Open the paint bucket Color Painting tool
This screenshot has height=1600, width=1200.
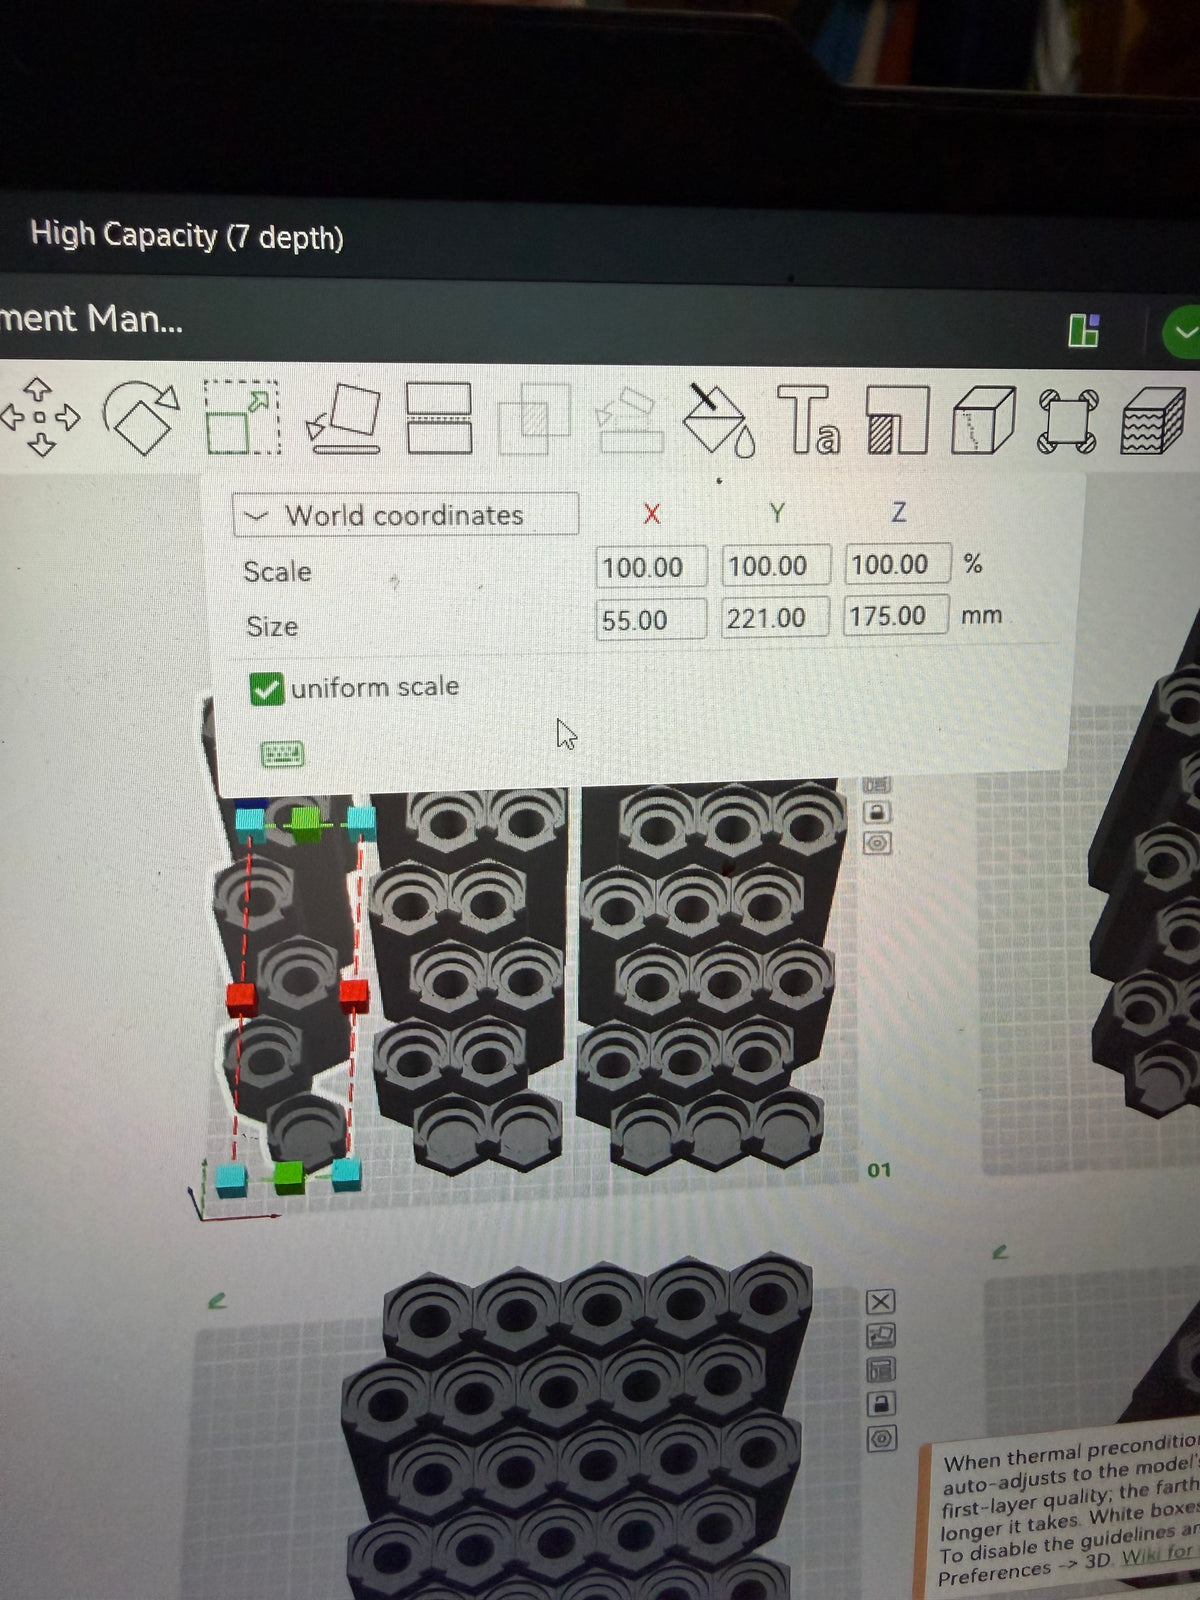click(x=717, y=420)
